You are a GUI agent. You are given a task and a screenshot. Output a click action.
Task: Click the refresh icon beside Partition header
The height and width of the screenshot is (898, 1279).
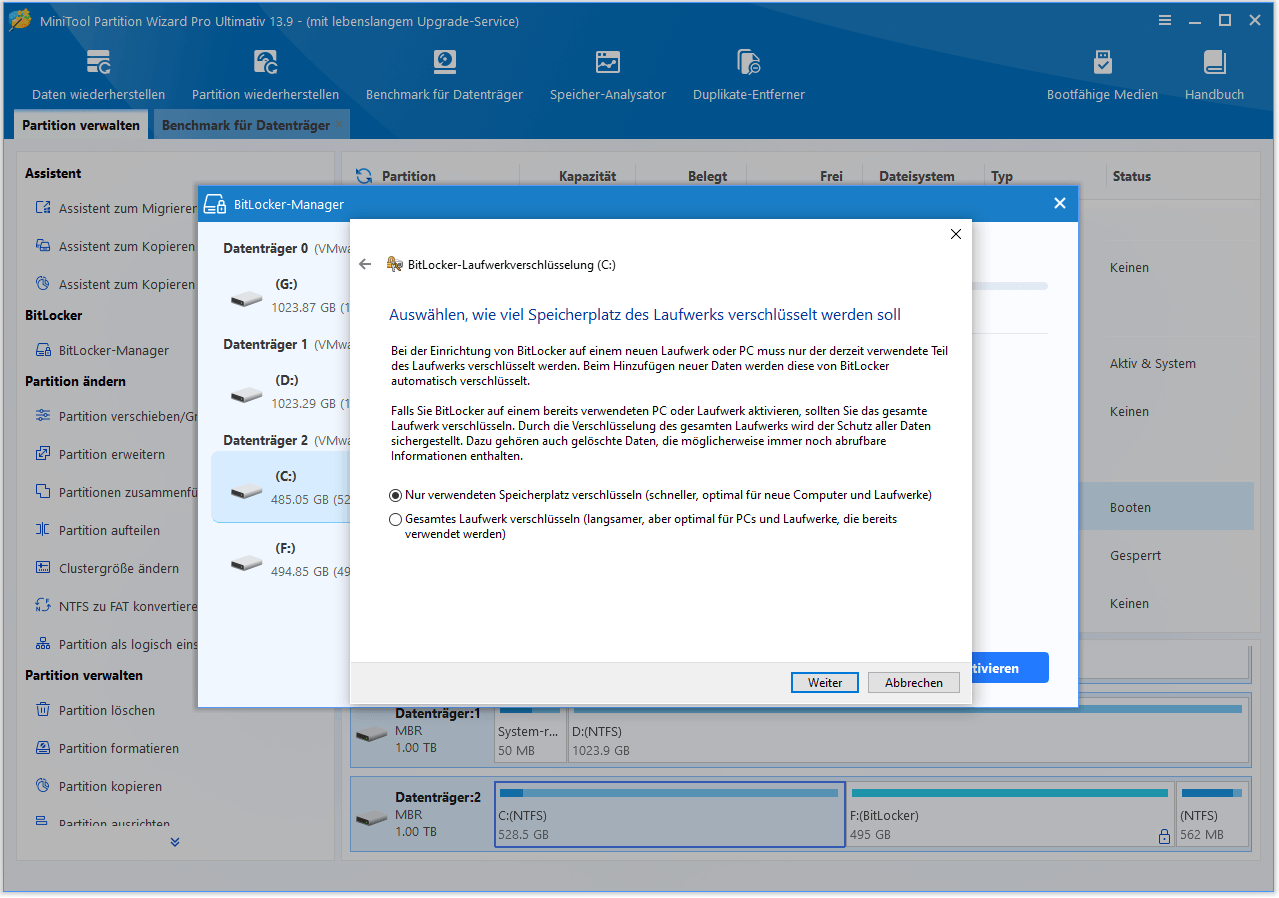pyautogui.click(x=364, y=176)
